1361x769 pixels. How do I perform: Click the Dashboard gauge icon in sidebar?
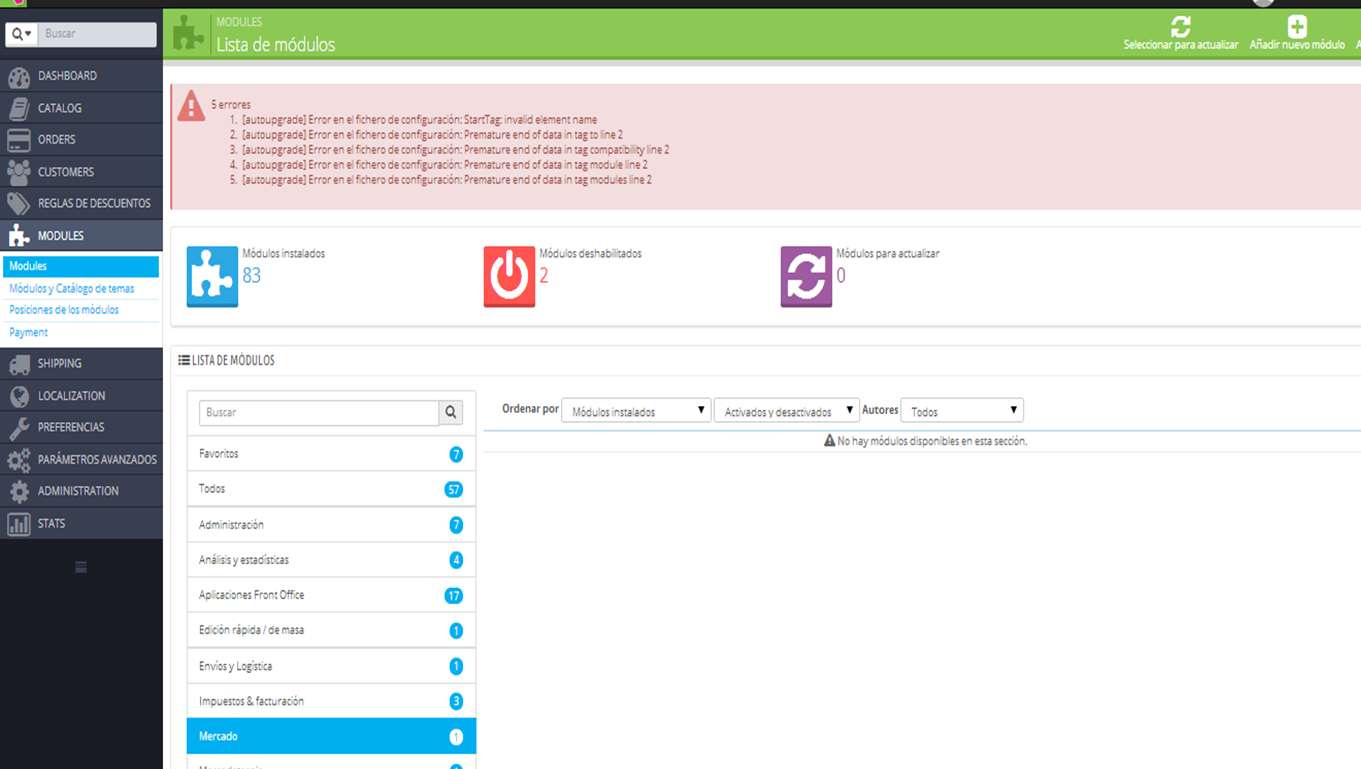(19, 76)
